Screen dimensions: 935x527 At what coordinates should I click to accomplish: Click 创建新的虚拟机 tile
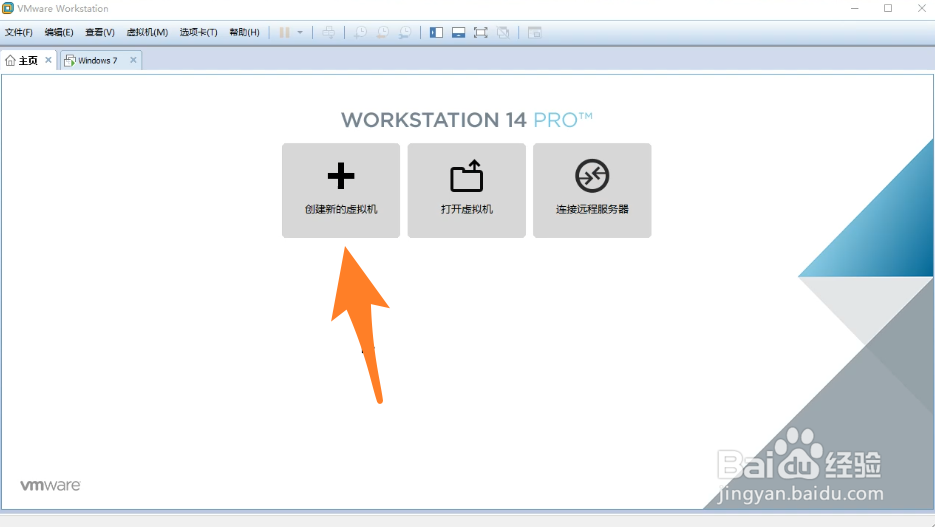[x=341, y=190]
